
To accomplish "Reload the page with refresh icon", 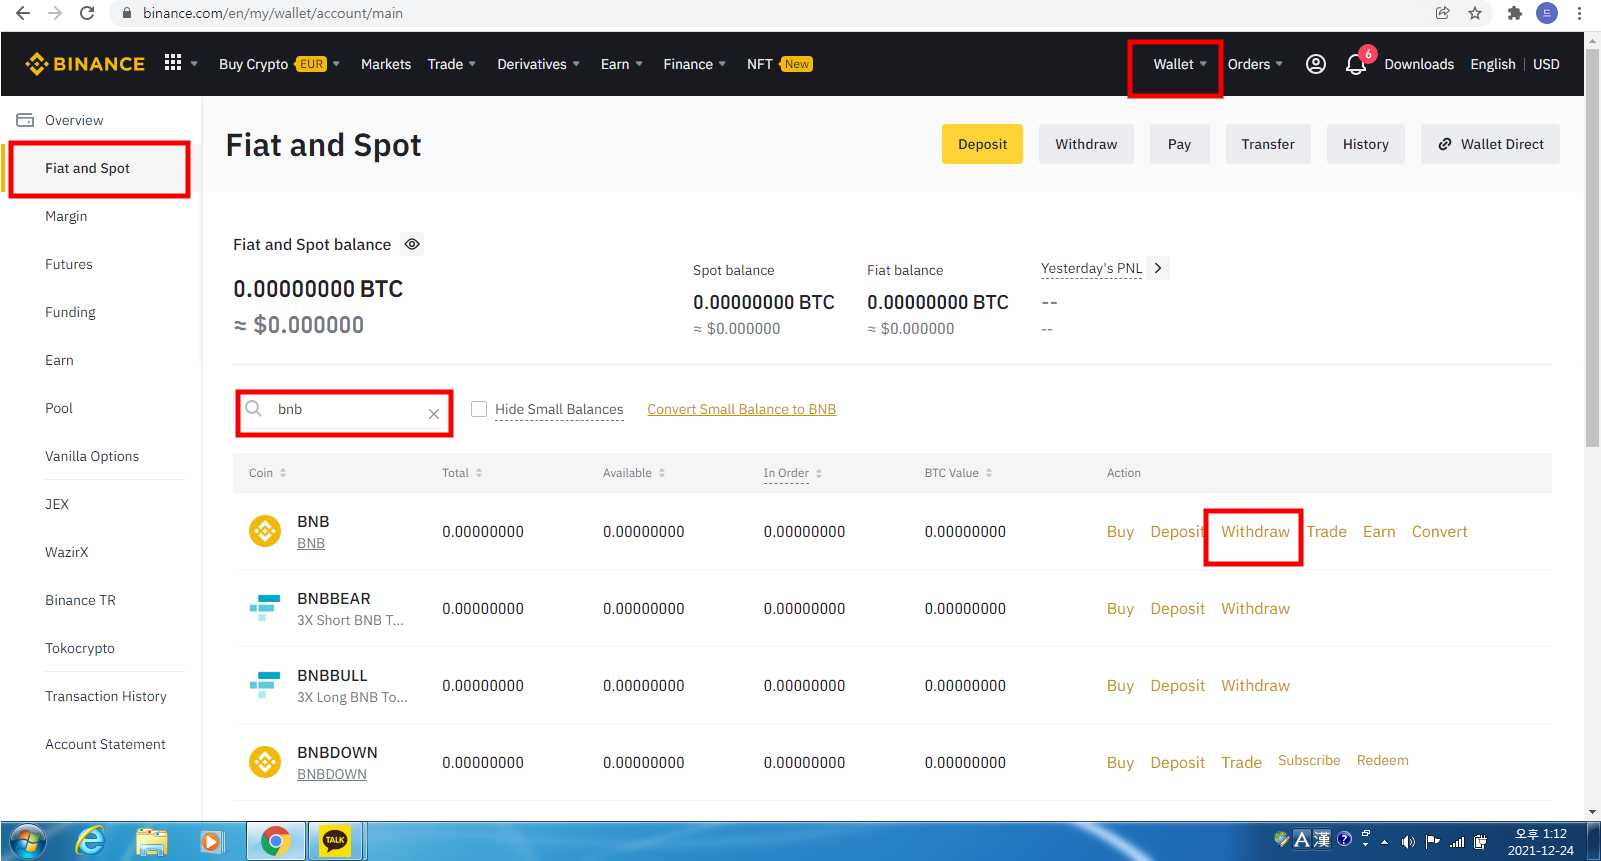I will 87,13.
